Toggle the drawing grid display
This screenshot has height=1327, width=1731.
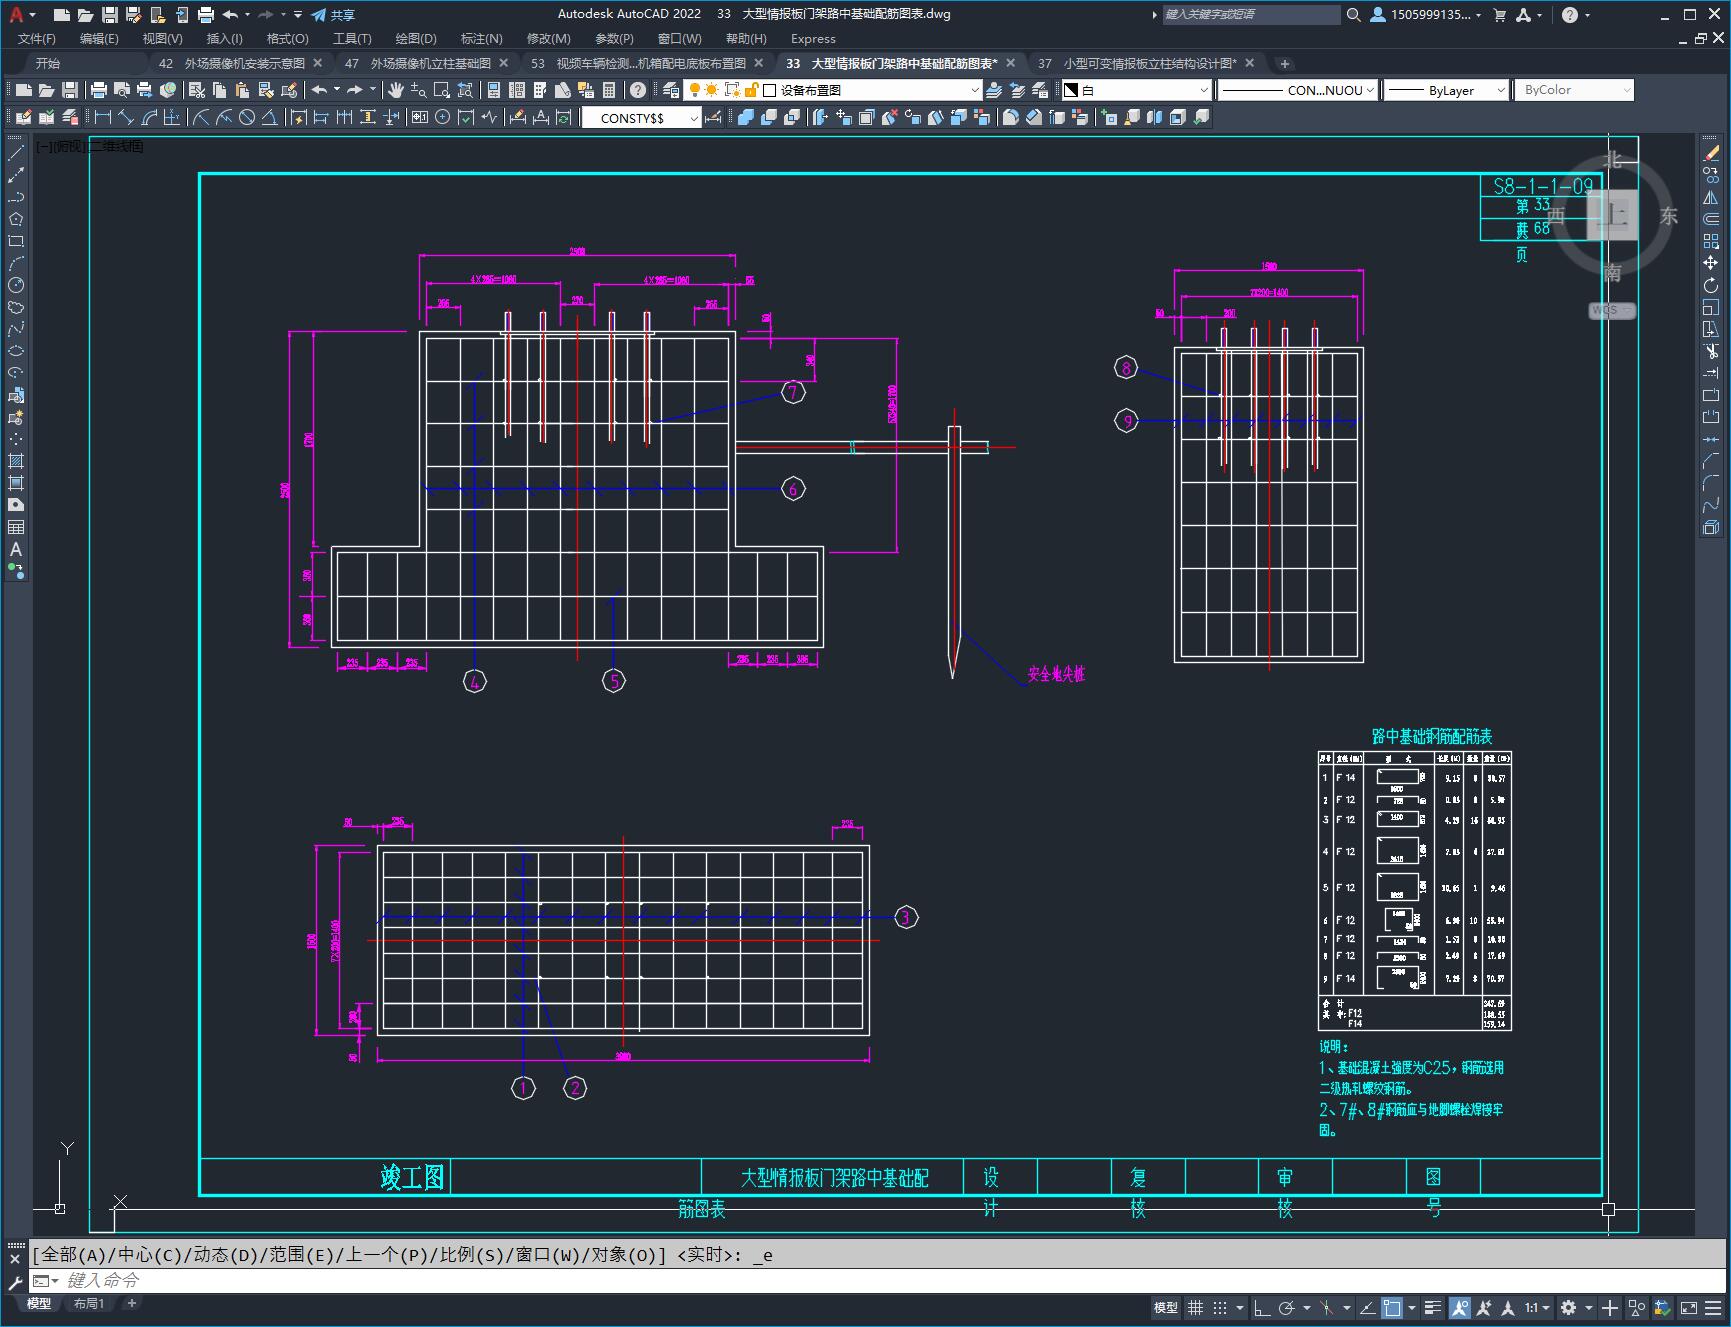click(x=1195, y=1307)
